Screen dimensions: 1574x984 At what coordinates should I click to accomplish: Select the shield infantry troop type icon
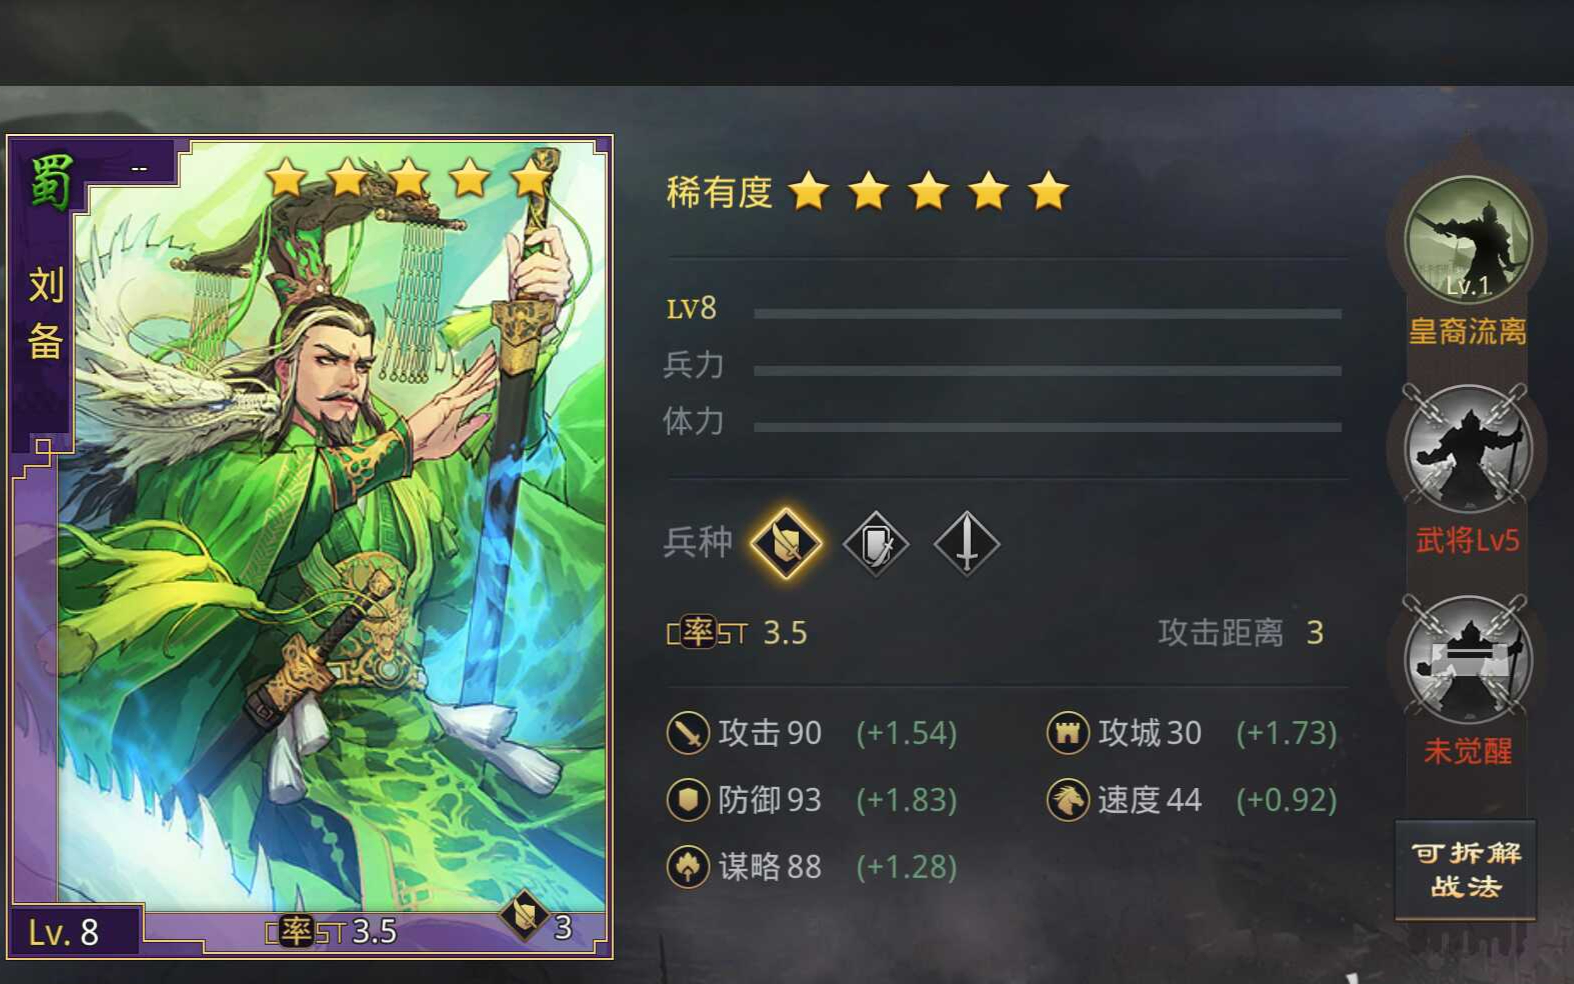coord(876,544)
